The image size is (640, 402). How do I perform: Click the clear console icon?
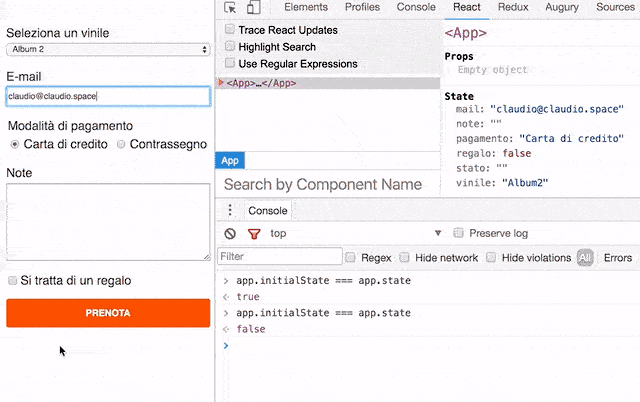(230, 233)
